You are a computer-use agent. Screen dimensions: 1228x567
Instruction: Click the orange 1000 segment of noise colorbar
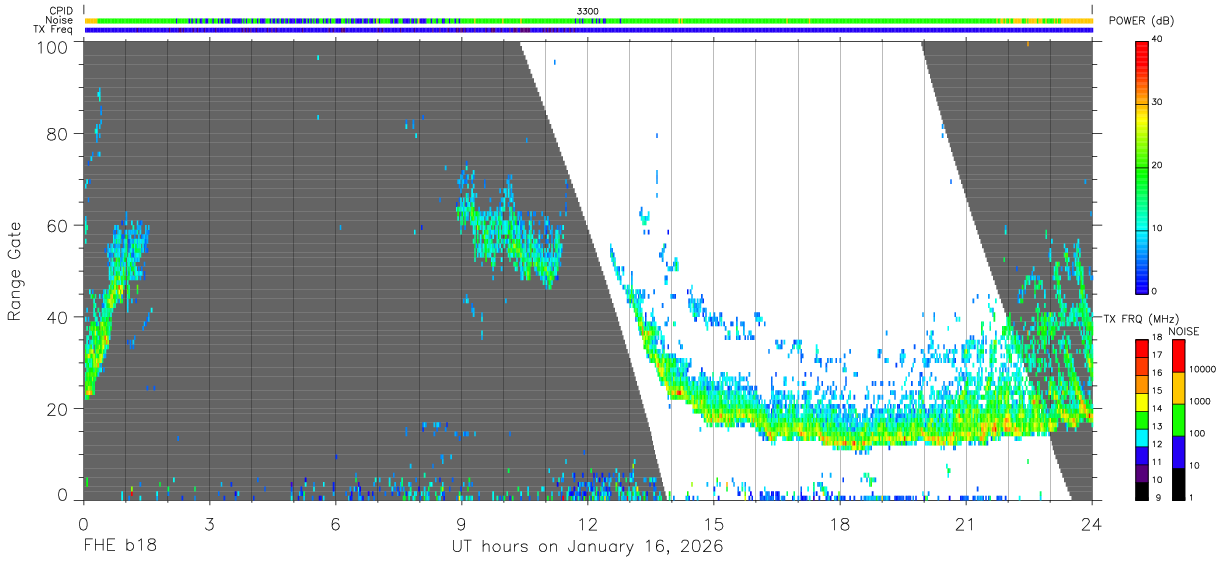pyautogui.click(x=1177, y=388)
